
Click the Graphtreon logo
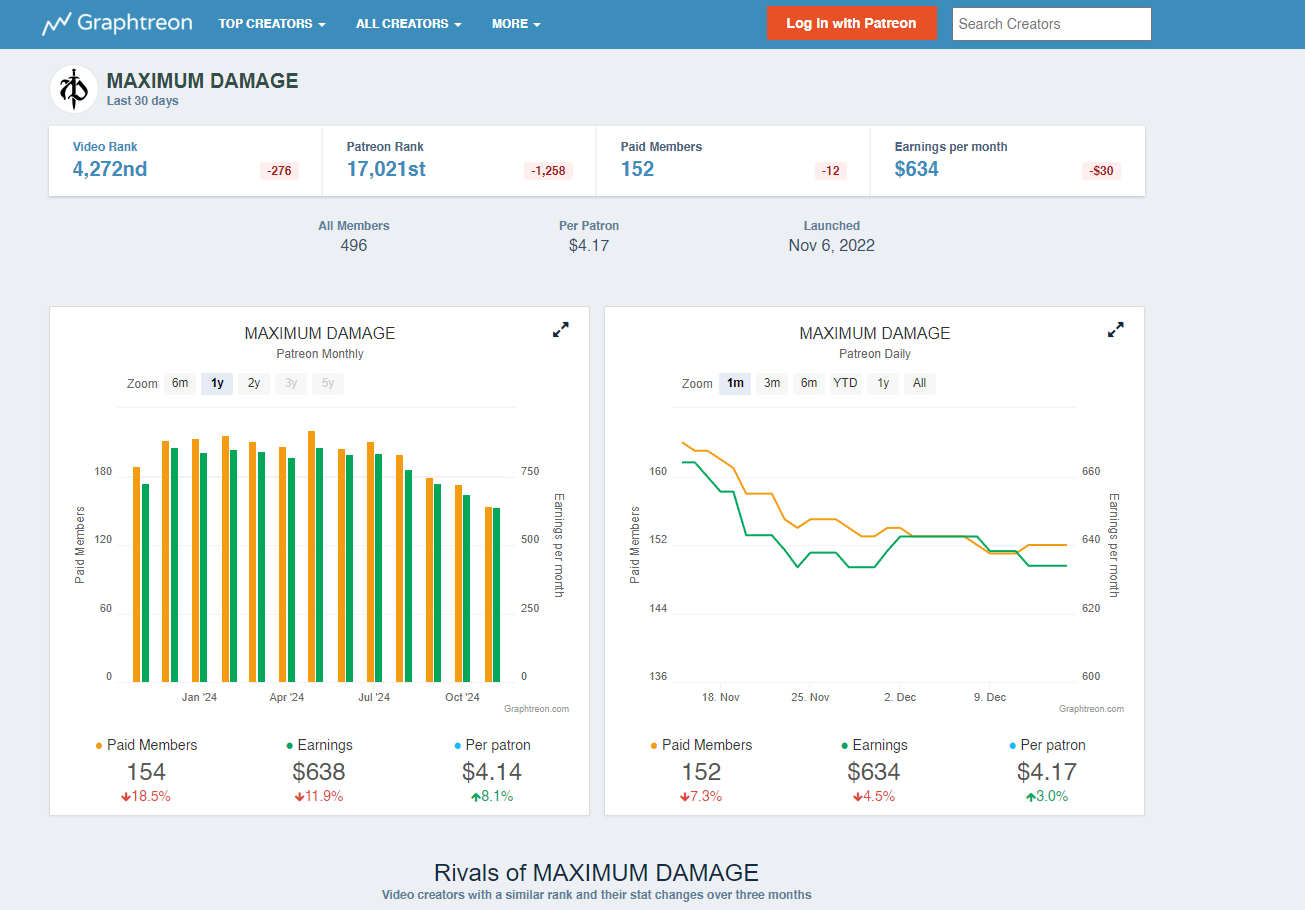pyautogui.click(x=117, y=23)
